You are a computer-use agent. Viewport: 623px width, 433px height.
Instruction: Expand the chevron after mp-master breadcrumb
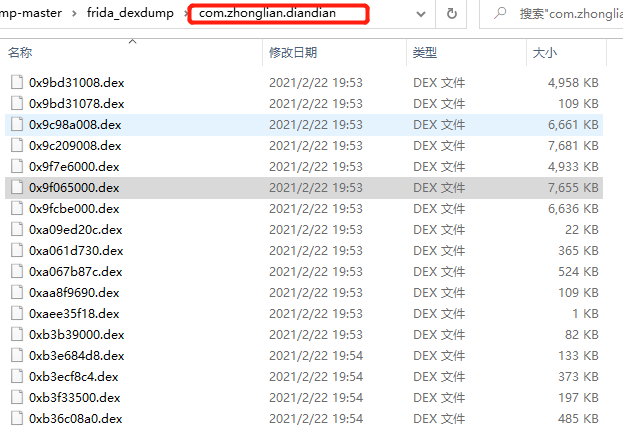pos(74,14)
